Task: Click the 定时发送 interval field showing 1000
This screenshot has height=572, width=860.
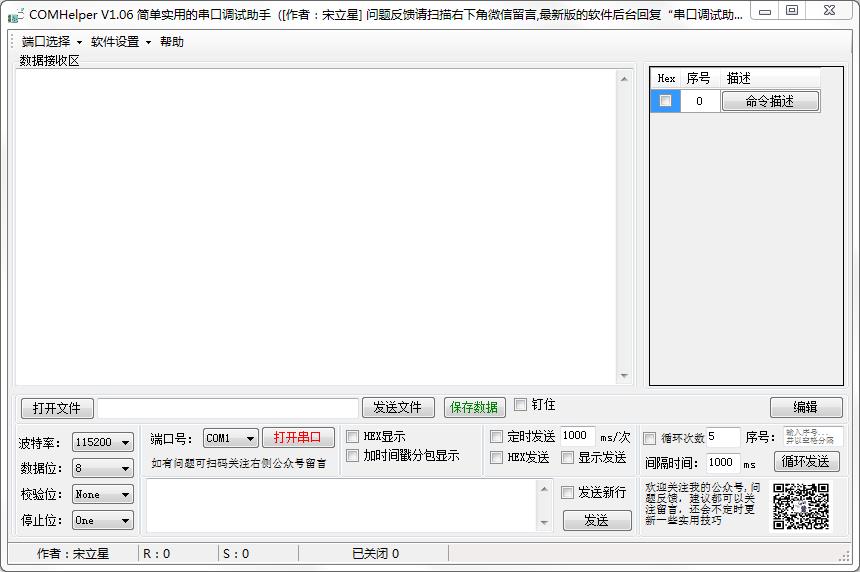Action: pos(578,435)
